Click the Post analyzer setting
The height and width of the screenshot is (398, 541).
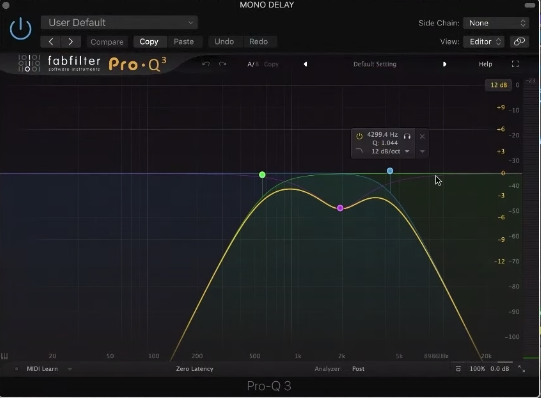coord(358,369)
